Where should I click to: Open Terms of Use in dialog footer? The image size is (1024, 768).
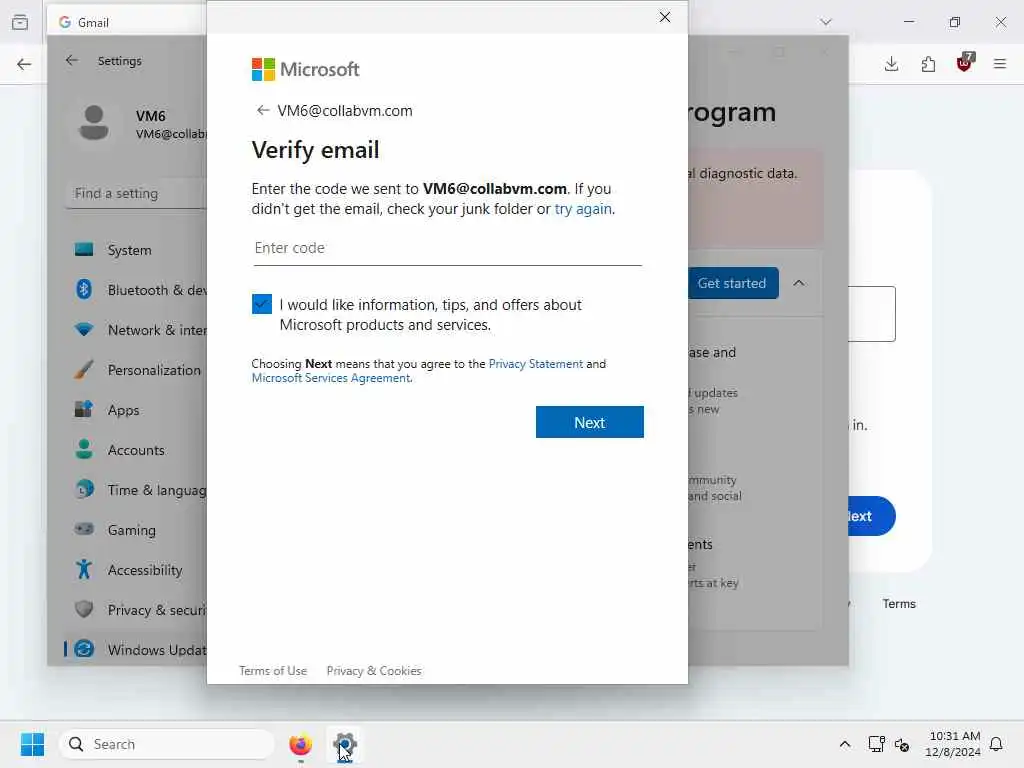pyautogui.click(x=273, y=671)
